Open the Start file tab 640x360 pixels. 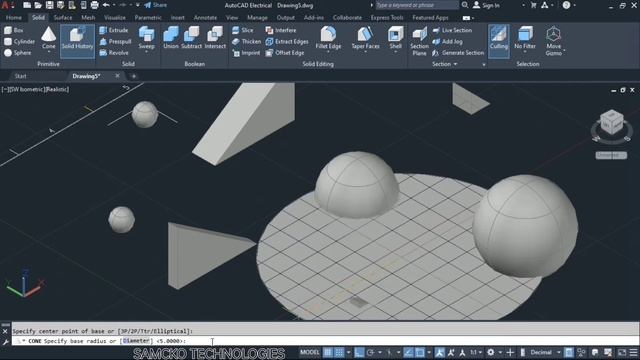tap(20, 76)
